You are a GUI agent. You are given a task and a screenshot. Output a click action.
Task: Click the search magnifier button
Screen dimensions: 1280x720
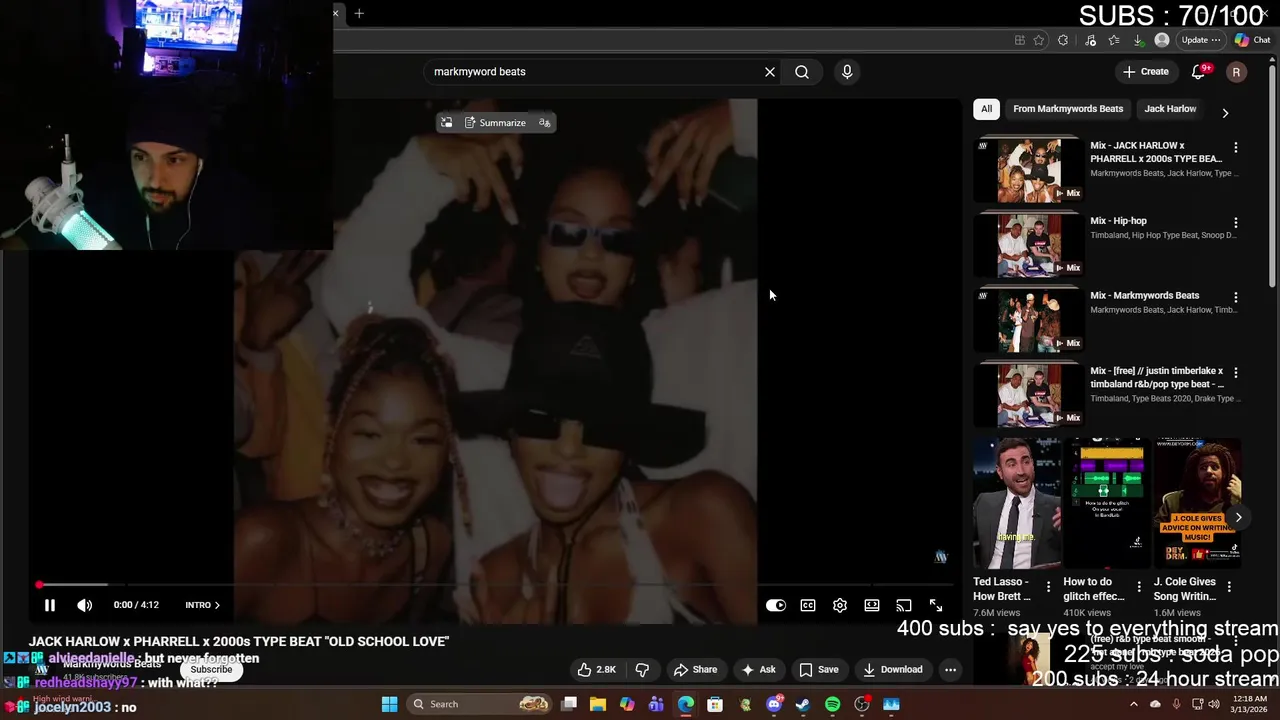pos(802,72)
